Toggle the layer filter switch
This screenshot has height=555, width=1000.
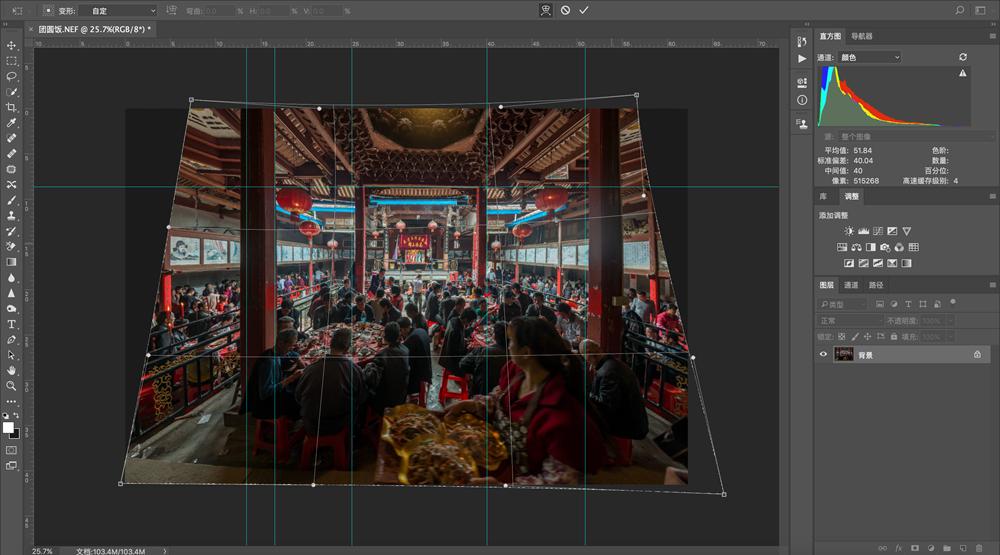953,302
